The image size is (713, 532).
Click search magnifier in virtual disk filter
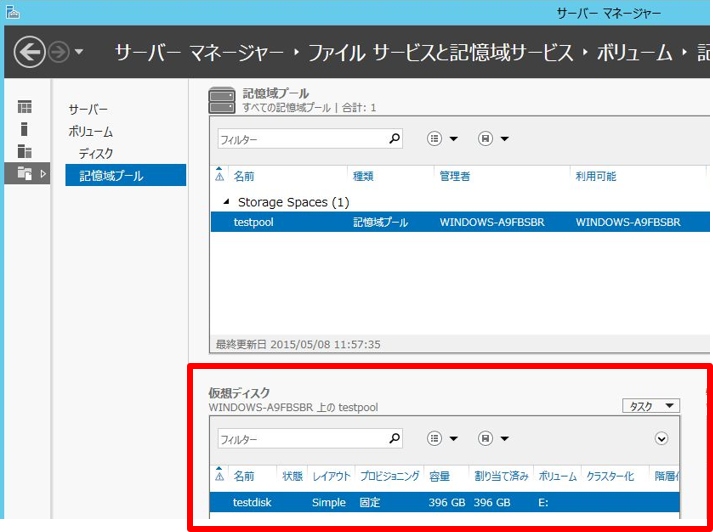click(394, 438)
